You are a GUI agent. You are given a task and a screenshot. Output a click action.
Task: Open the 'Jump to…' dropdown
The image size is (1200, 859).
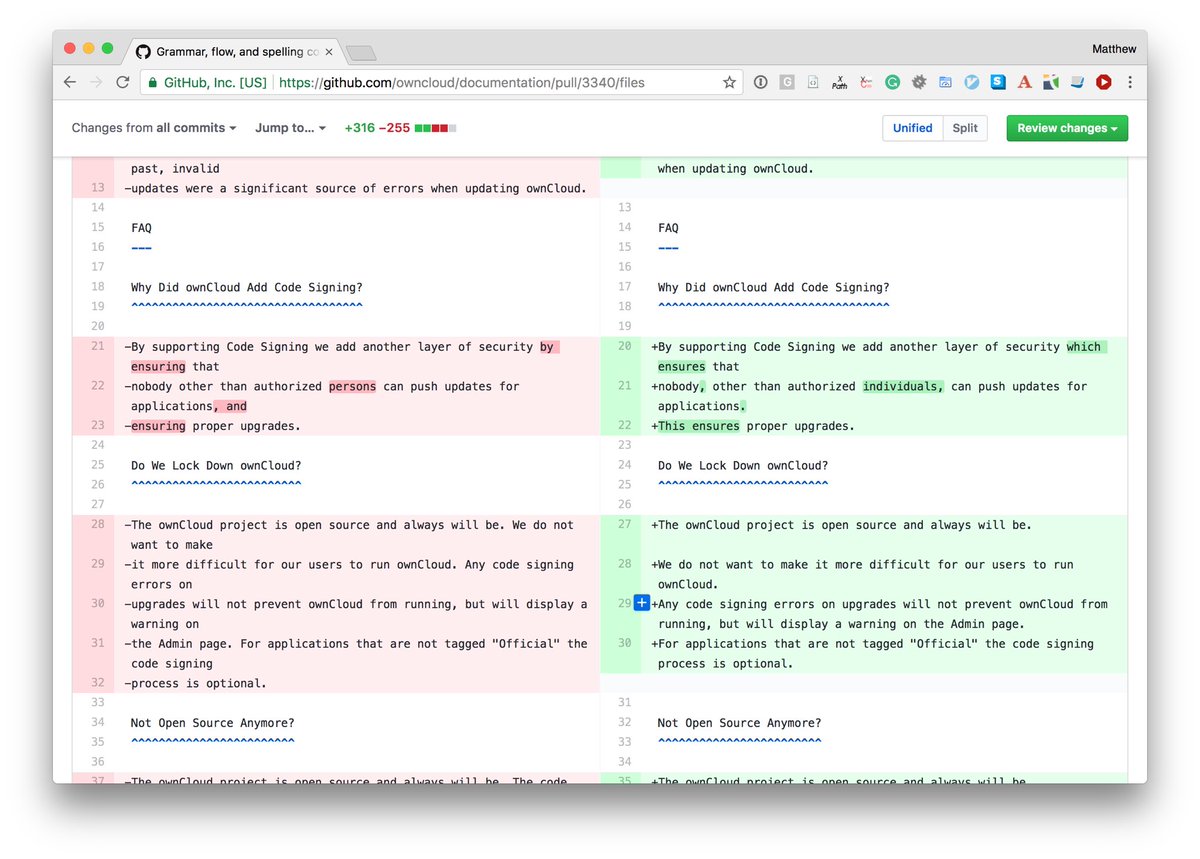coord(290,128)
